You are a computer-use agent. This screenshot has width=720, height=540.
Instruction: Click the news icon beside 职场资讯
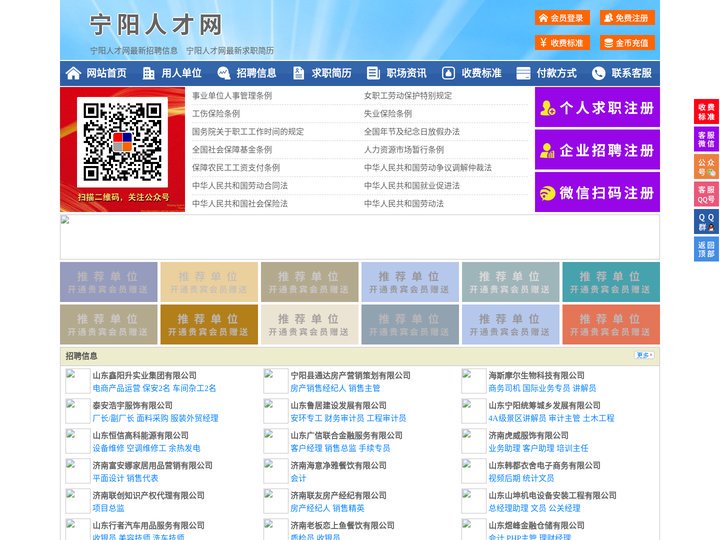point(373,73)
